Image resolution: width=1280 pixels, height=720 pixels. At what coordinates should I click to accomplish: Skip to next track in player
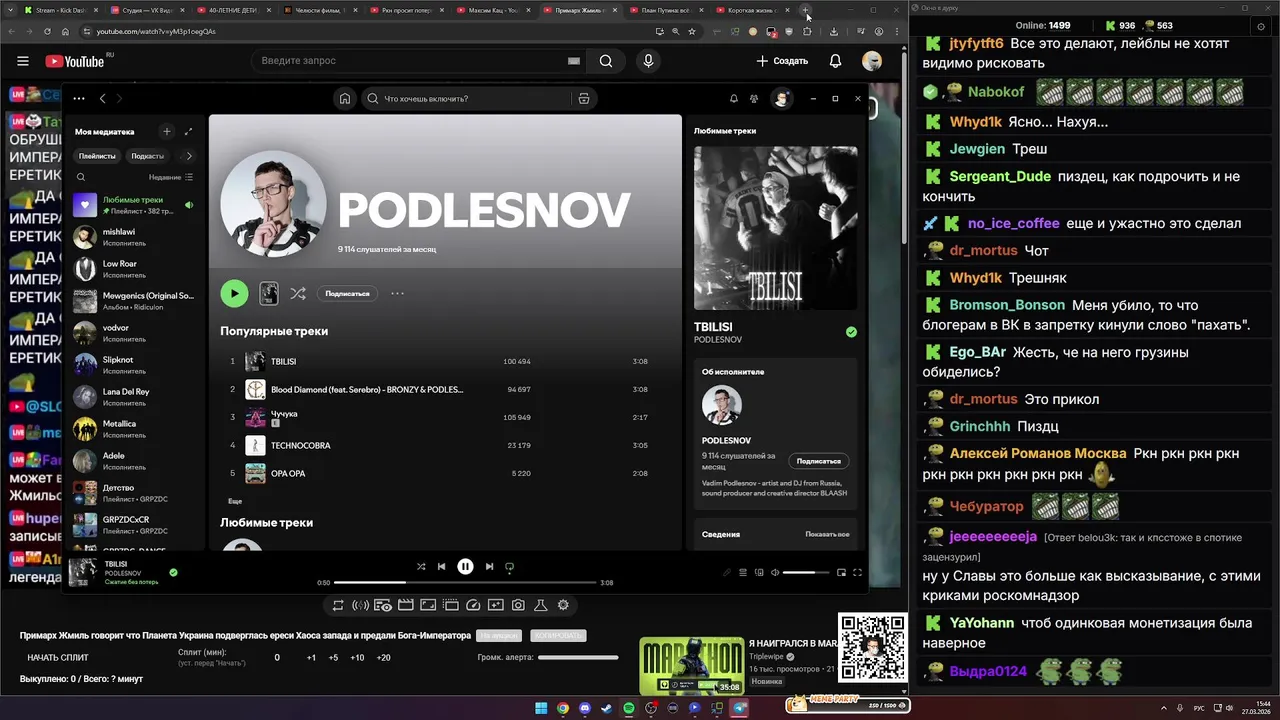489,567
